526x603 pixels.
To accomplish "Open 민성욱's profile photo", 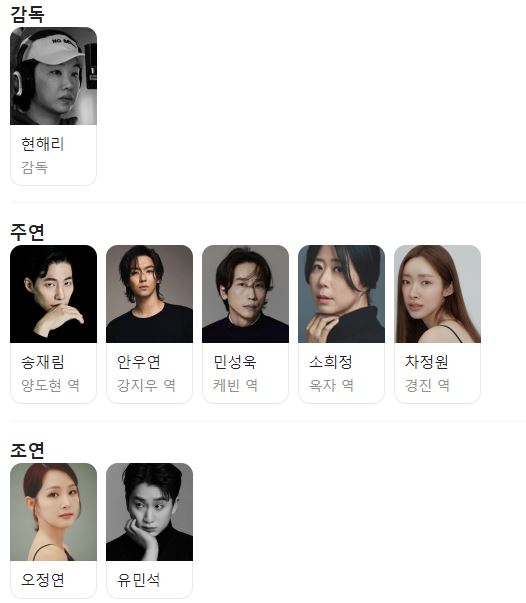I will coord(246,294).
